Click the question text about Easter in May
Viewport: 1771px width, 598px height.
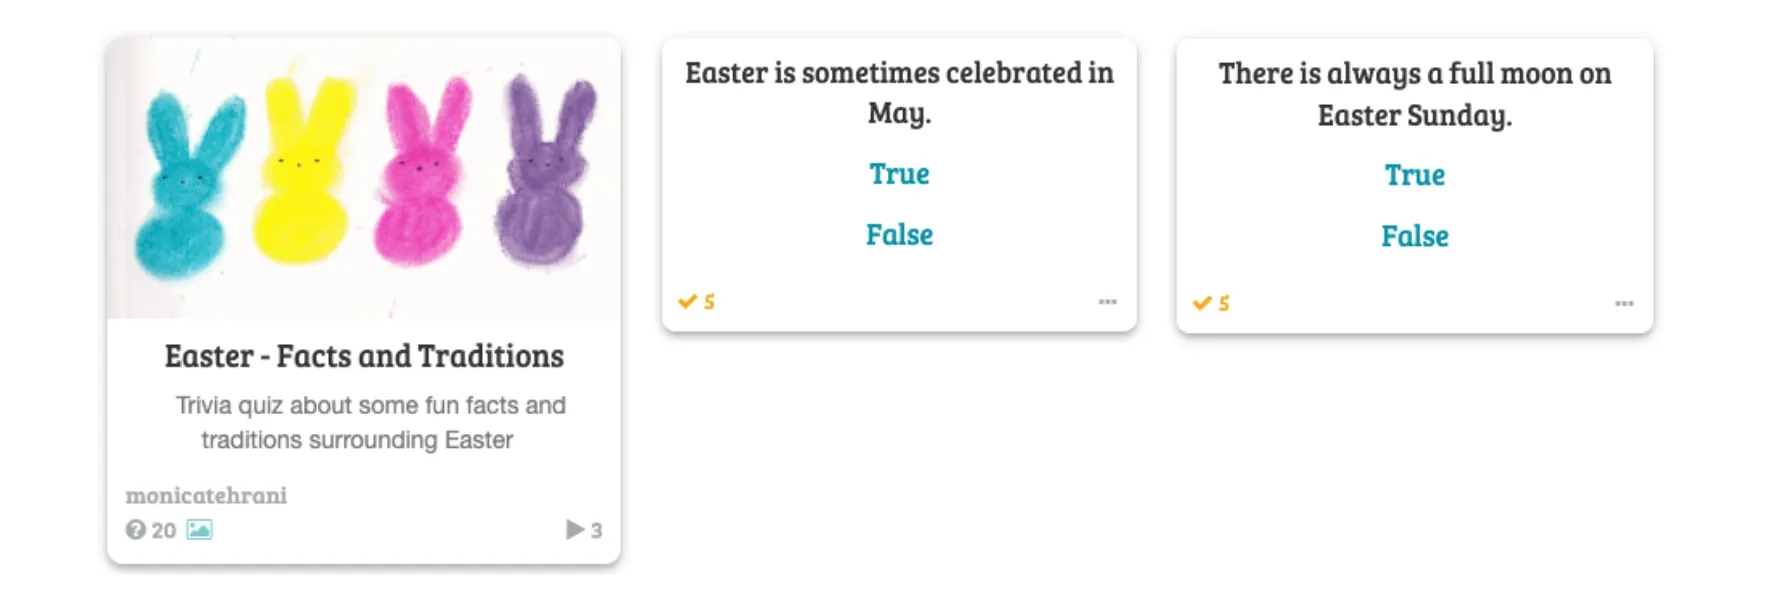899,92
